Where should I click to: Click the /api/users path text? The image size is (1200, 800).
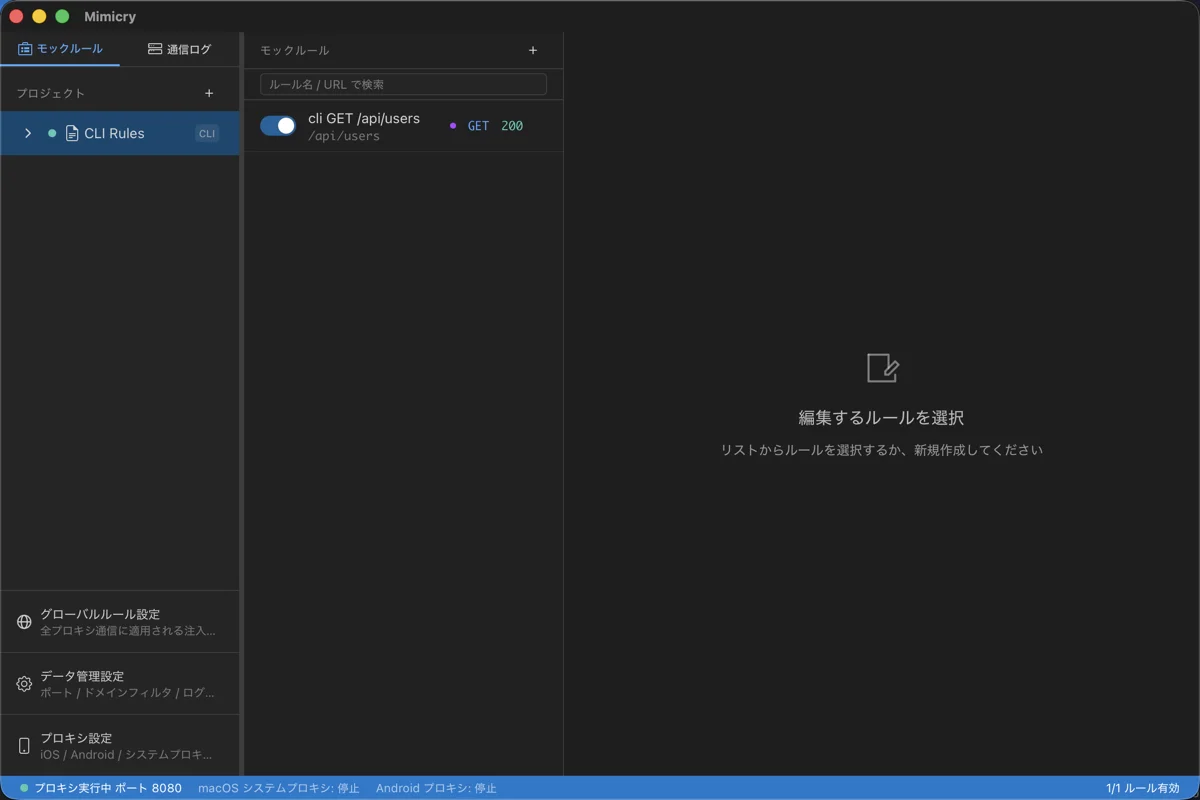[x=344, y=136]
